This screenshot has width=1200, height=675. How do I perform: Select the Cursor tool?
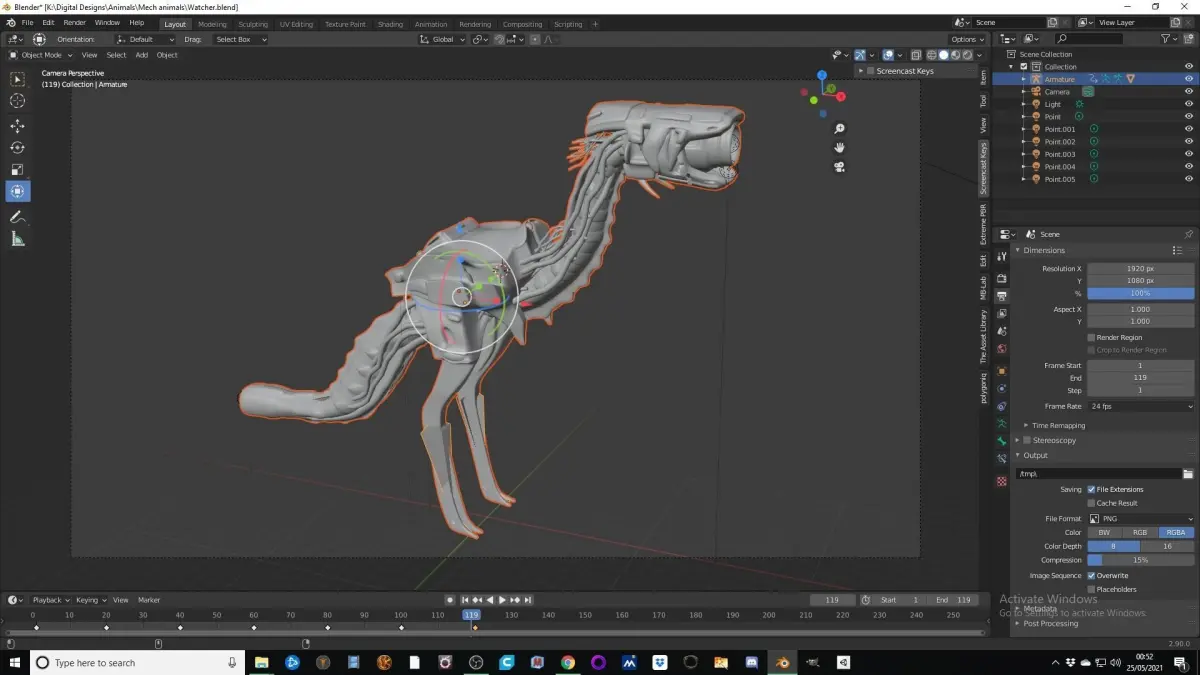click(x=18, y=101)
